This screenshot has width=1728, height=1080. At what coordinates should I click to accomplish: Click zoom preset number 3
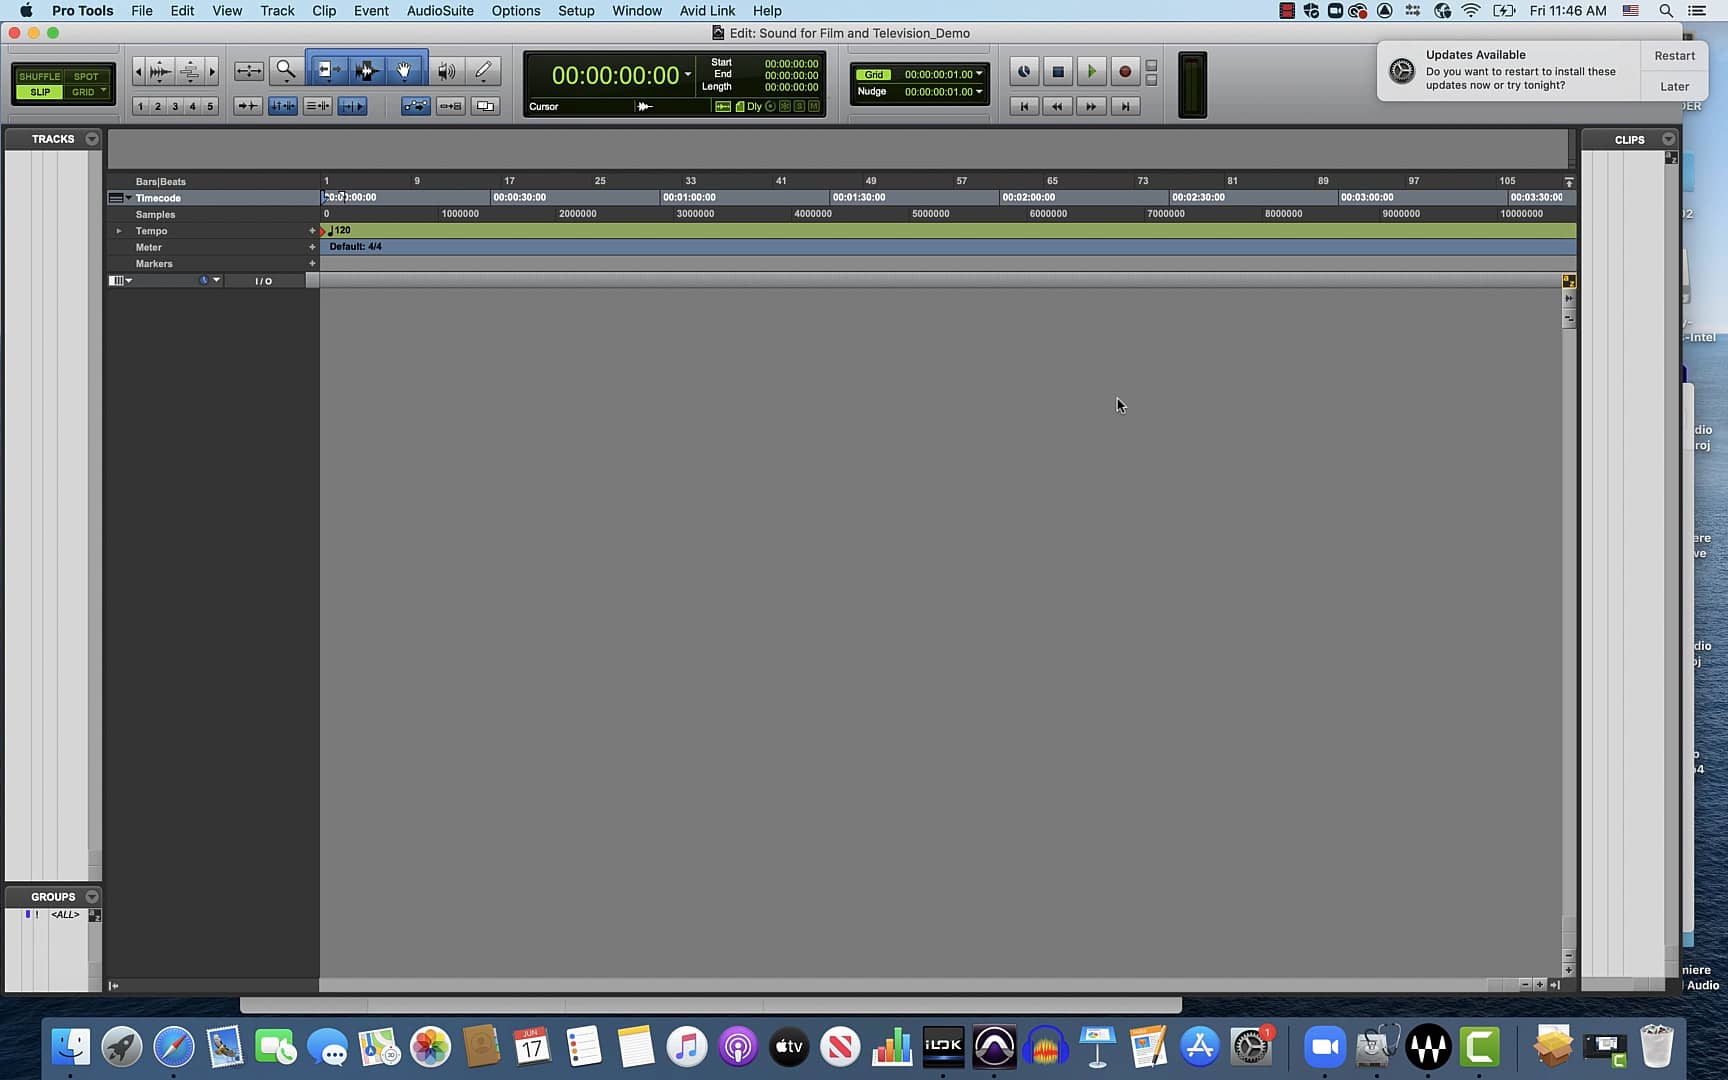(175, 105)
